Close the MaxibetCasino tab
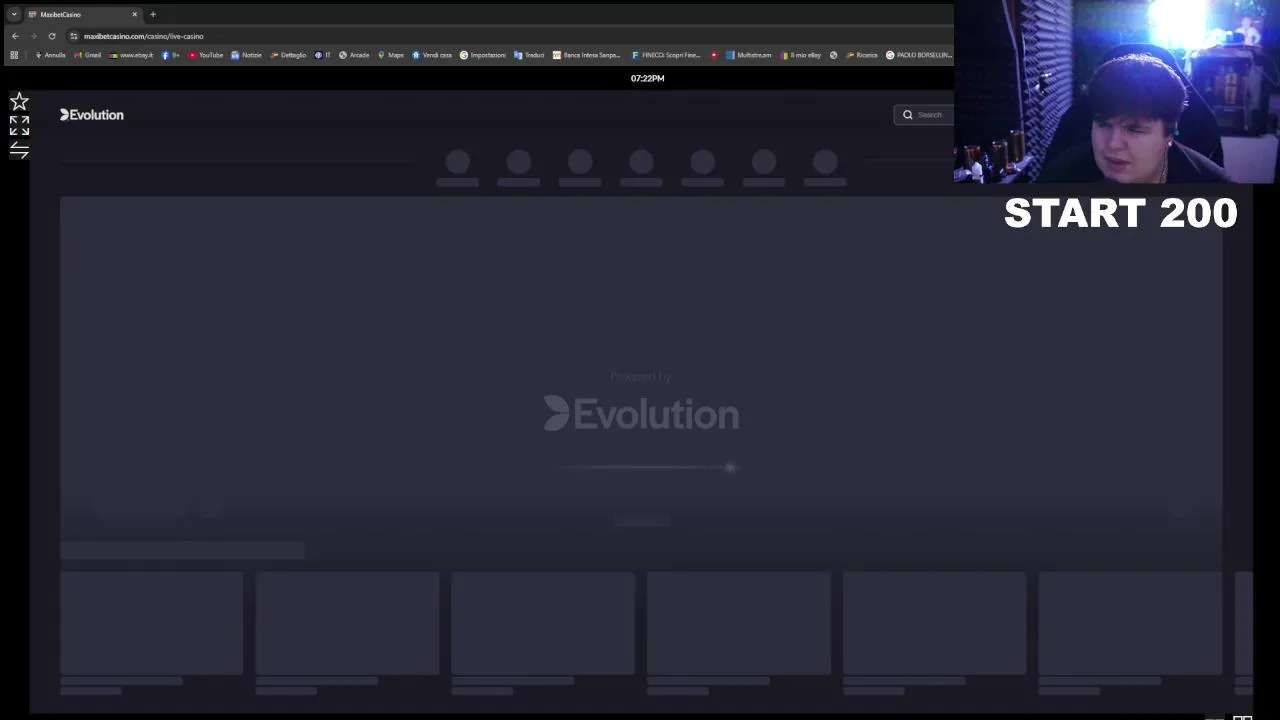Image resolution: width=1280 pixels, height=720 pixels. pos(134,14)
